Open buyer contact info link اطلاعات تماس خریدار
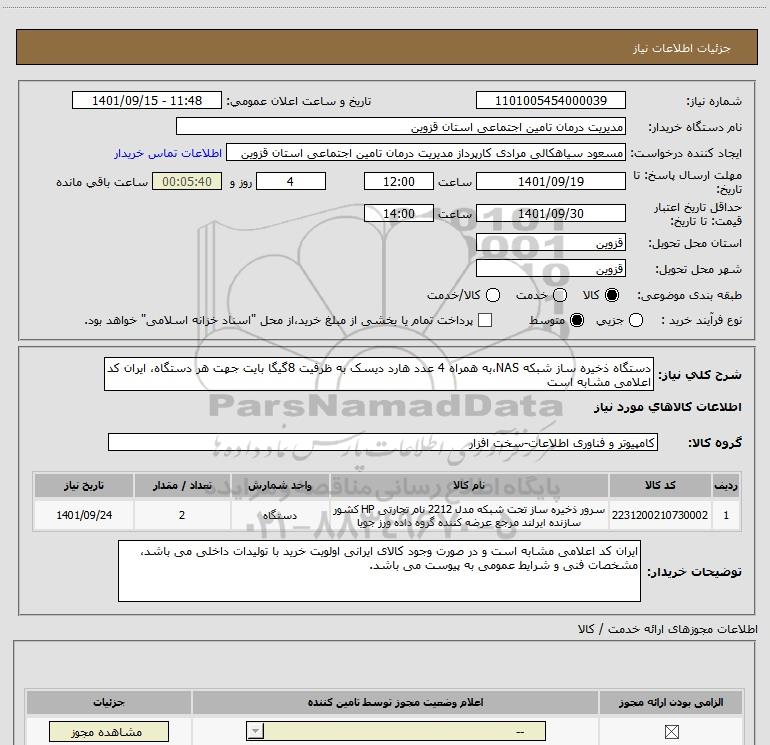The image size is (770, 745). pos(168,153)
